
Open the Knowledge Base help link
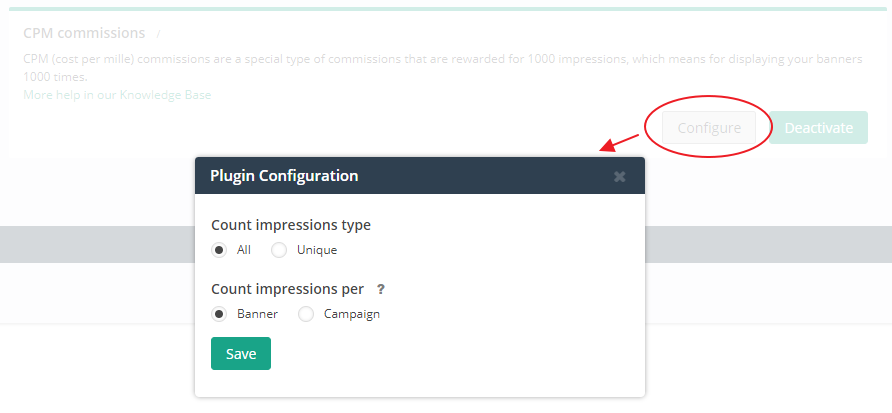pyautogui.click(x=117, y=95)
